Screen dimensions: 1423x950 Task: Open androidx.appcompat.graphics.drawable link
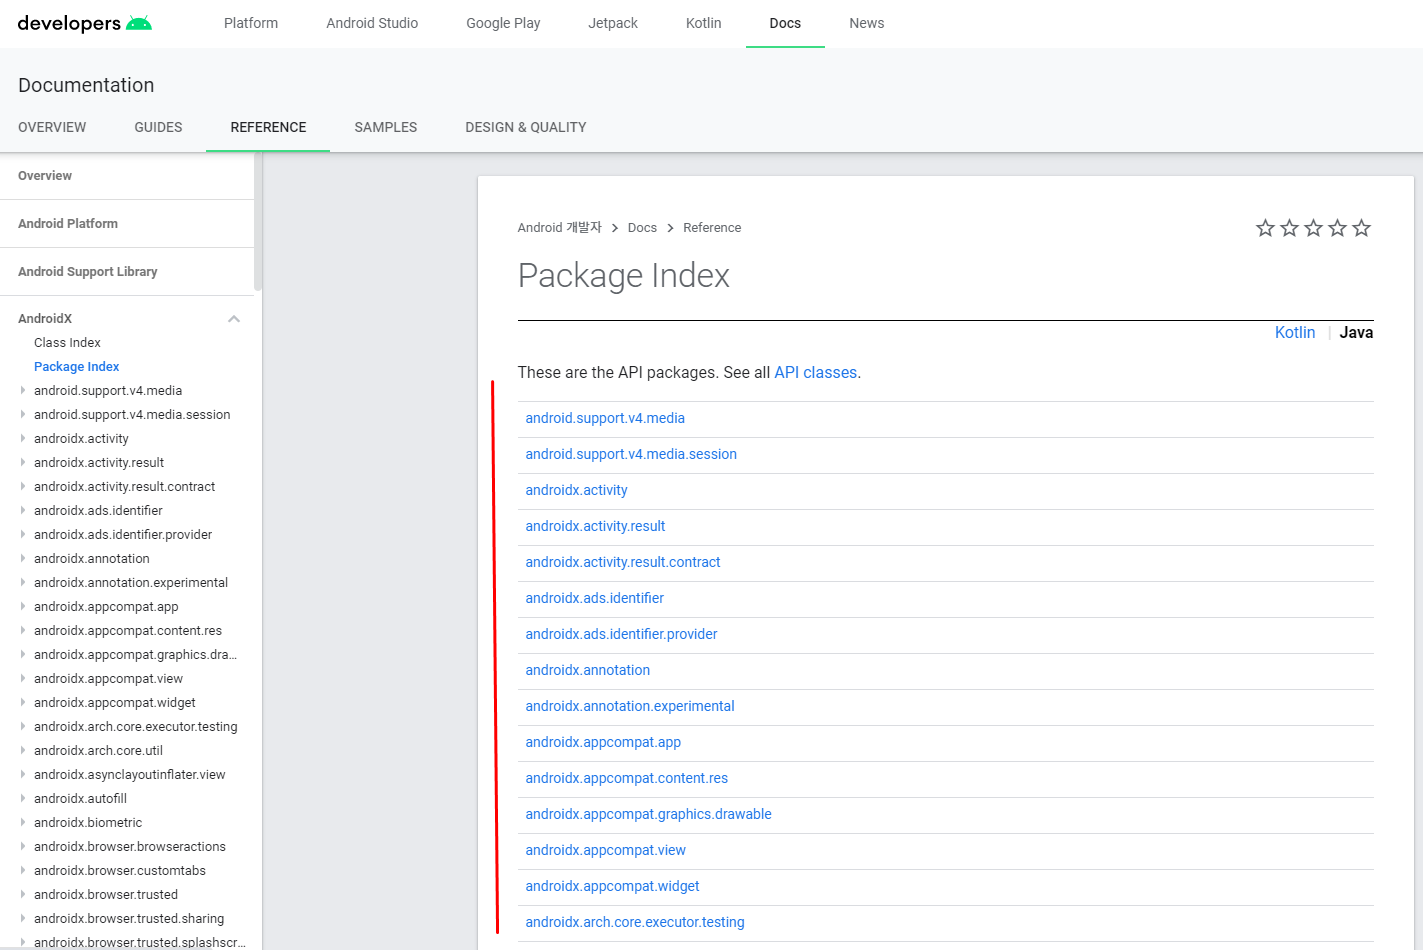coord(648,814)
